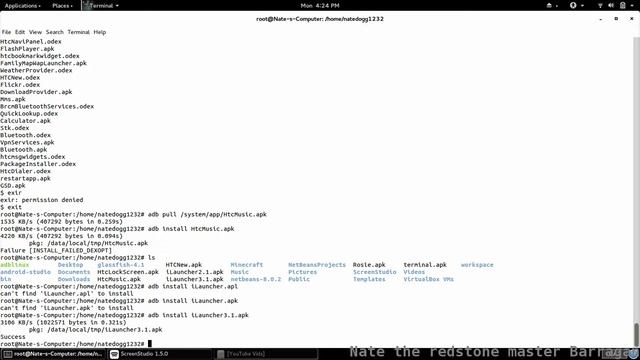Click 'adb pull /system/app/HtcMusic.apk' command

[x=207, y=214]
